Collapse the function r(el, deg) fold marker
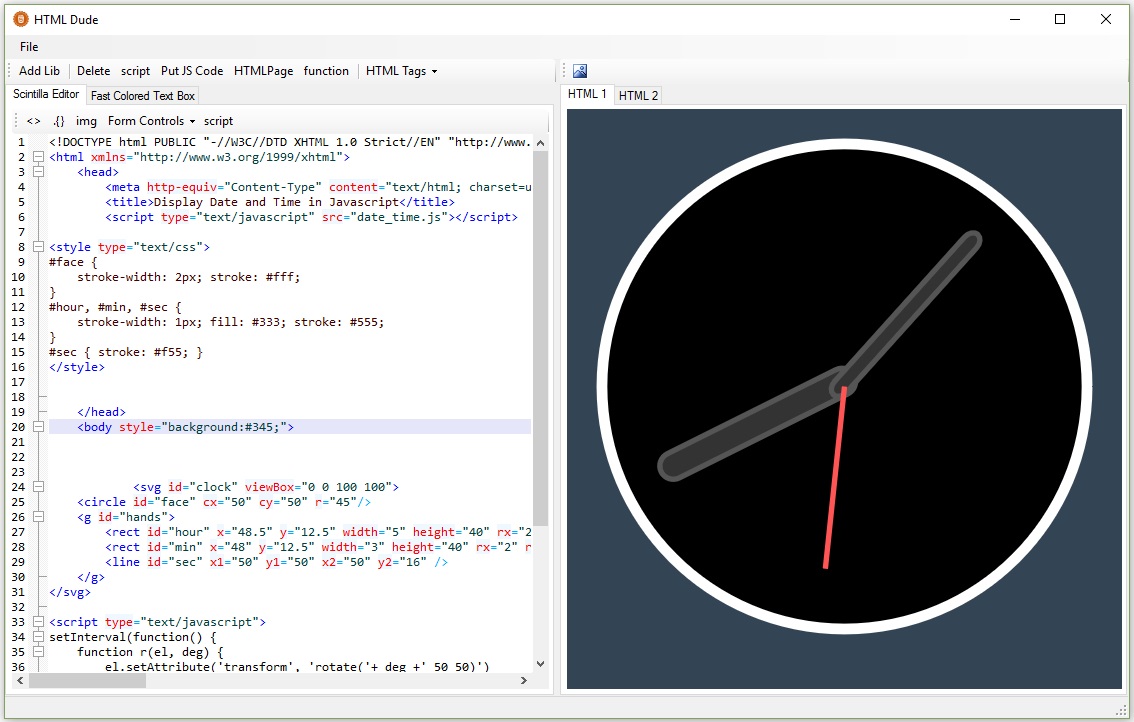The height and width of the screenshot is (722, 1134). (x=38, y=652)
